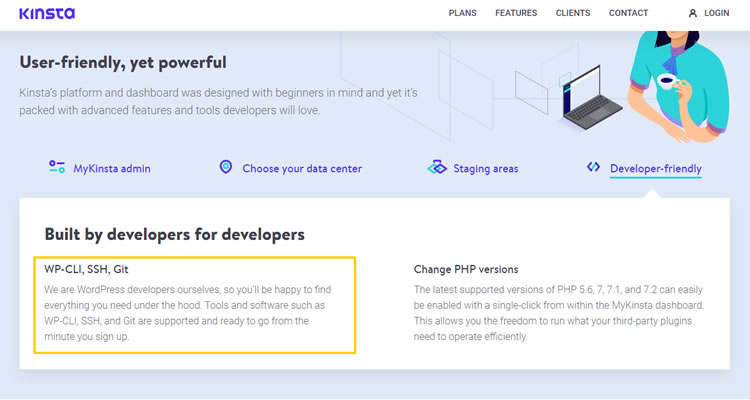
Task: Open the Features menu item
Action: [516, 13]
